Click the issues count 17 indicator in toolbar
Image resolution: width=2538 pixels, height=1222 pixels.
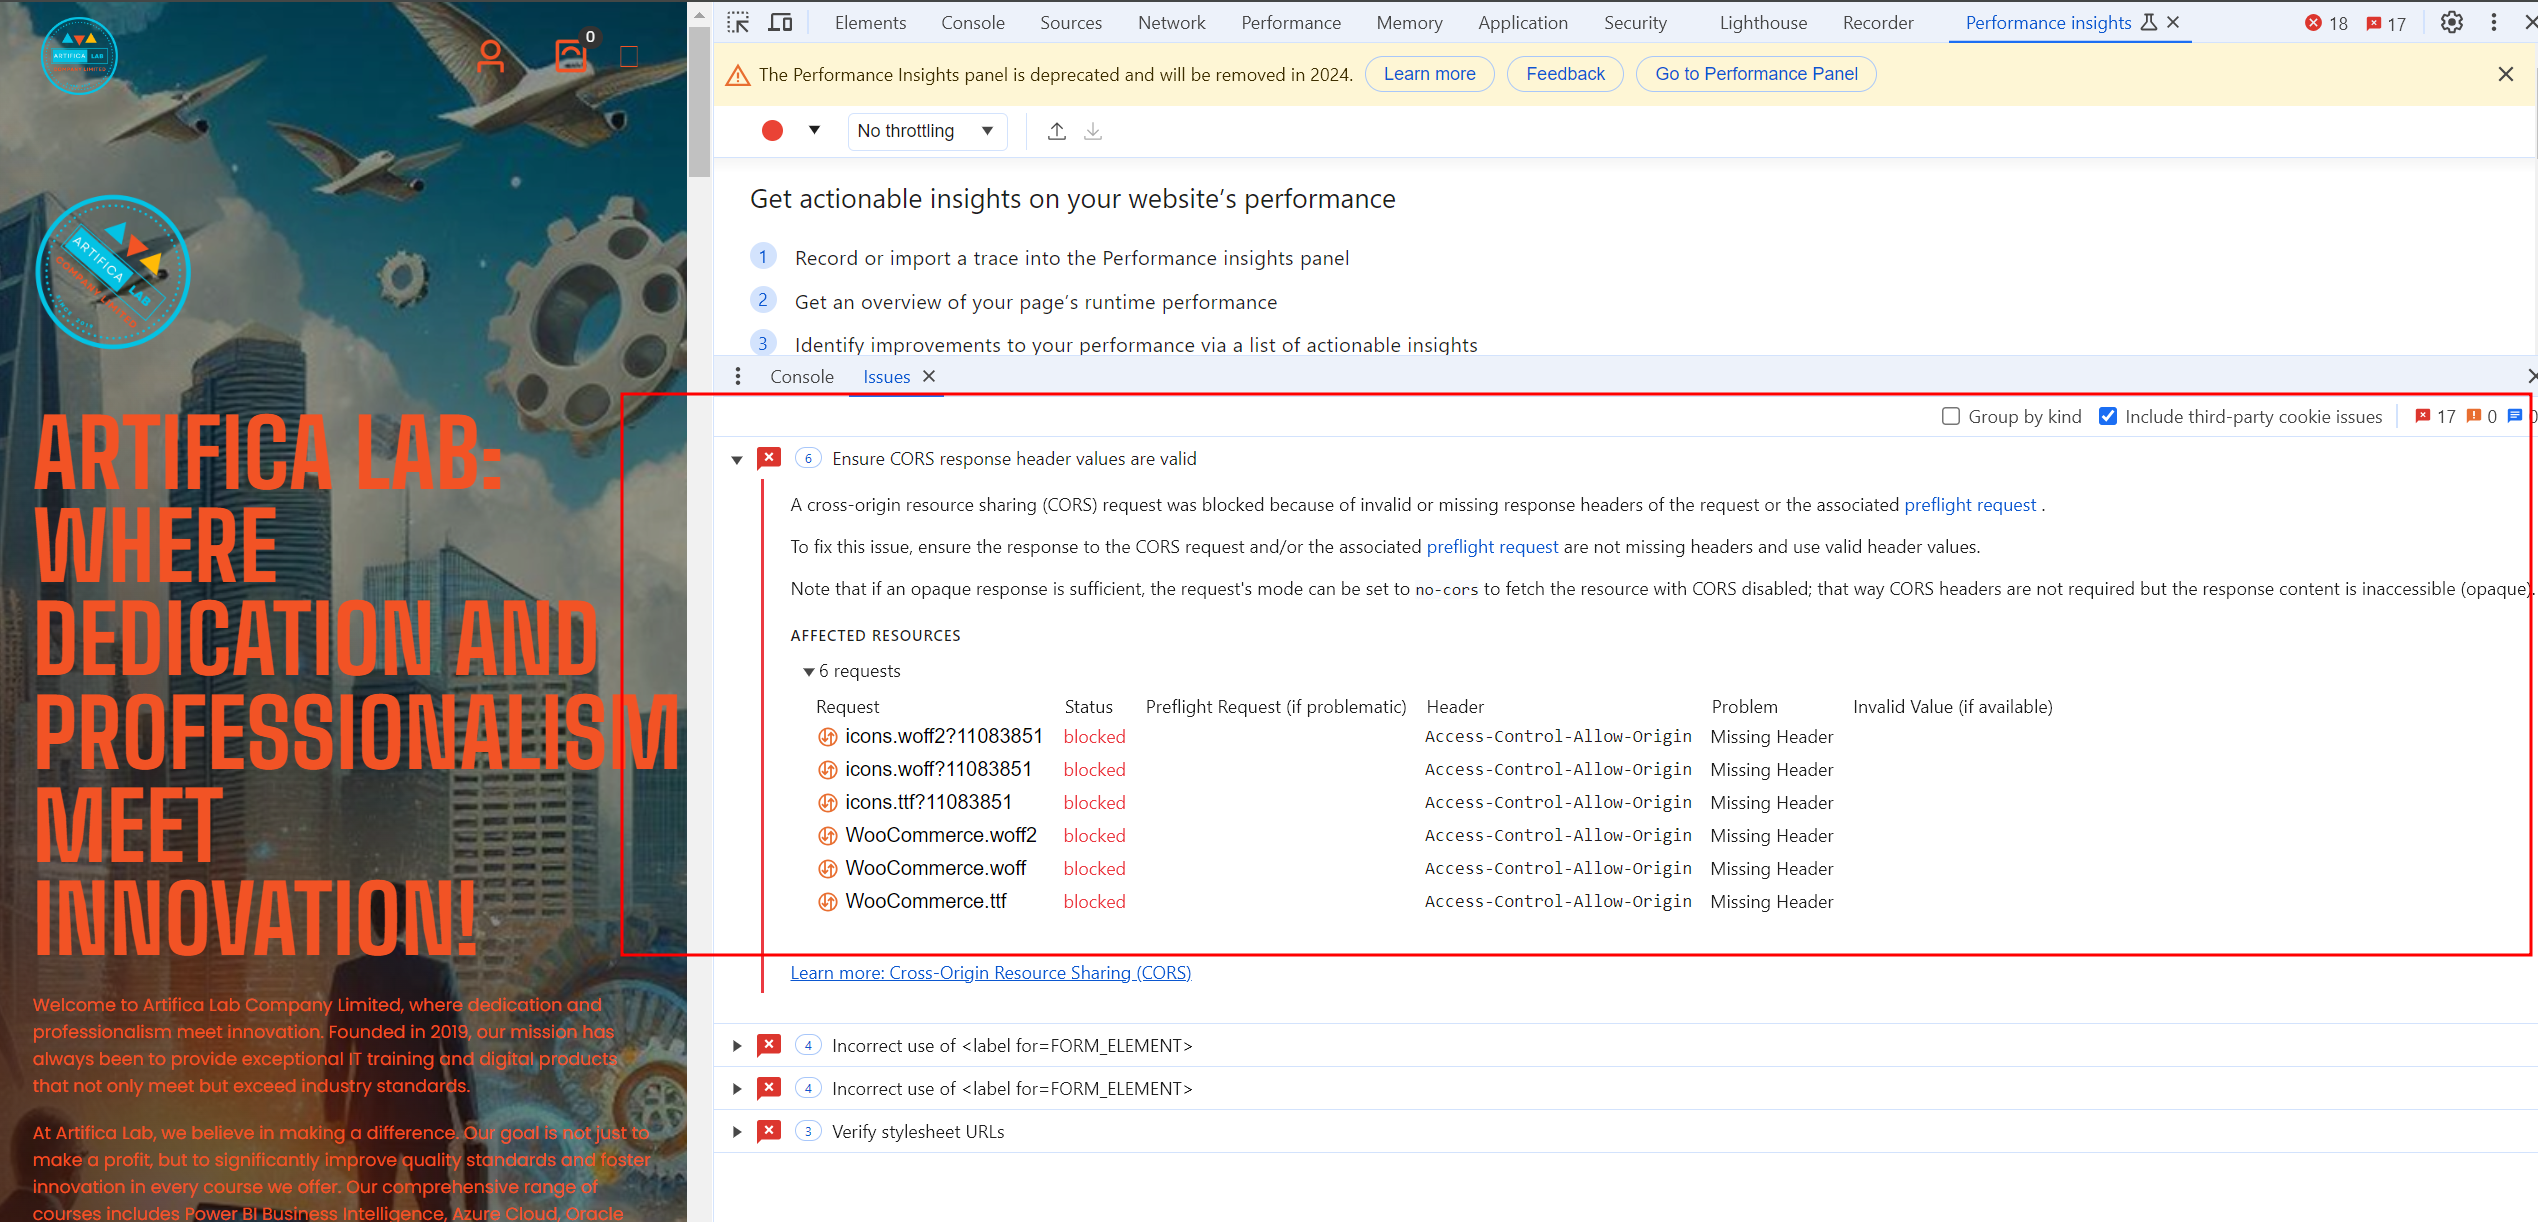point(2387,23)
